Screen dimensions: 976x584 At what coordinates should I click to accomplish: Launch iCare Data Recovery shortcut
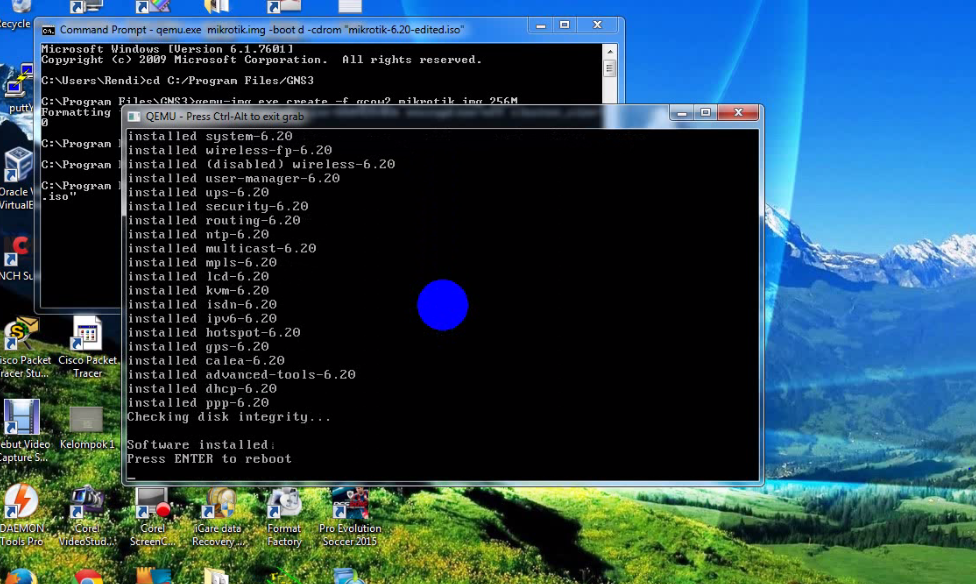[218, 517]
